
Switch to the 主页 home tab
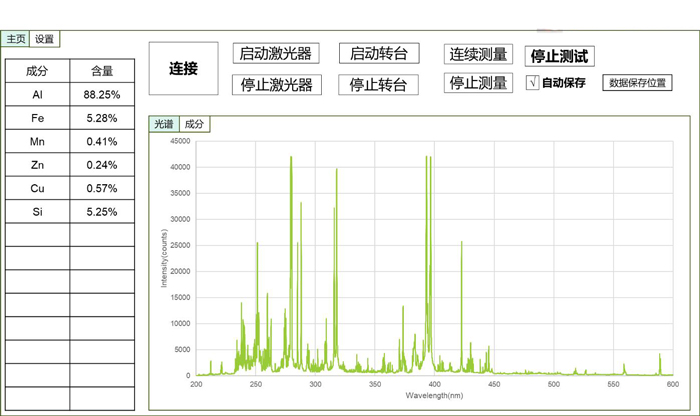16,39
